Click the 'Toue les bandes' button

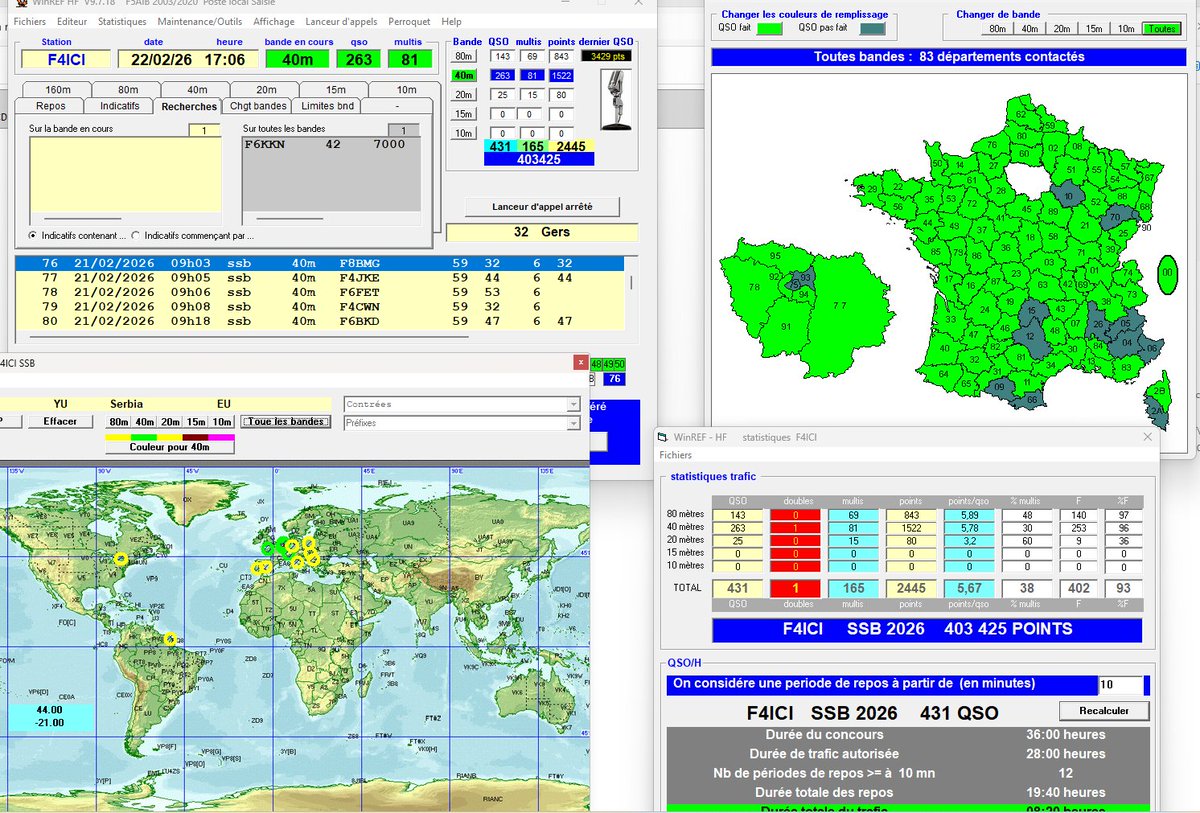coord(287,421)
